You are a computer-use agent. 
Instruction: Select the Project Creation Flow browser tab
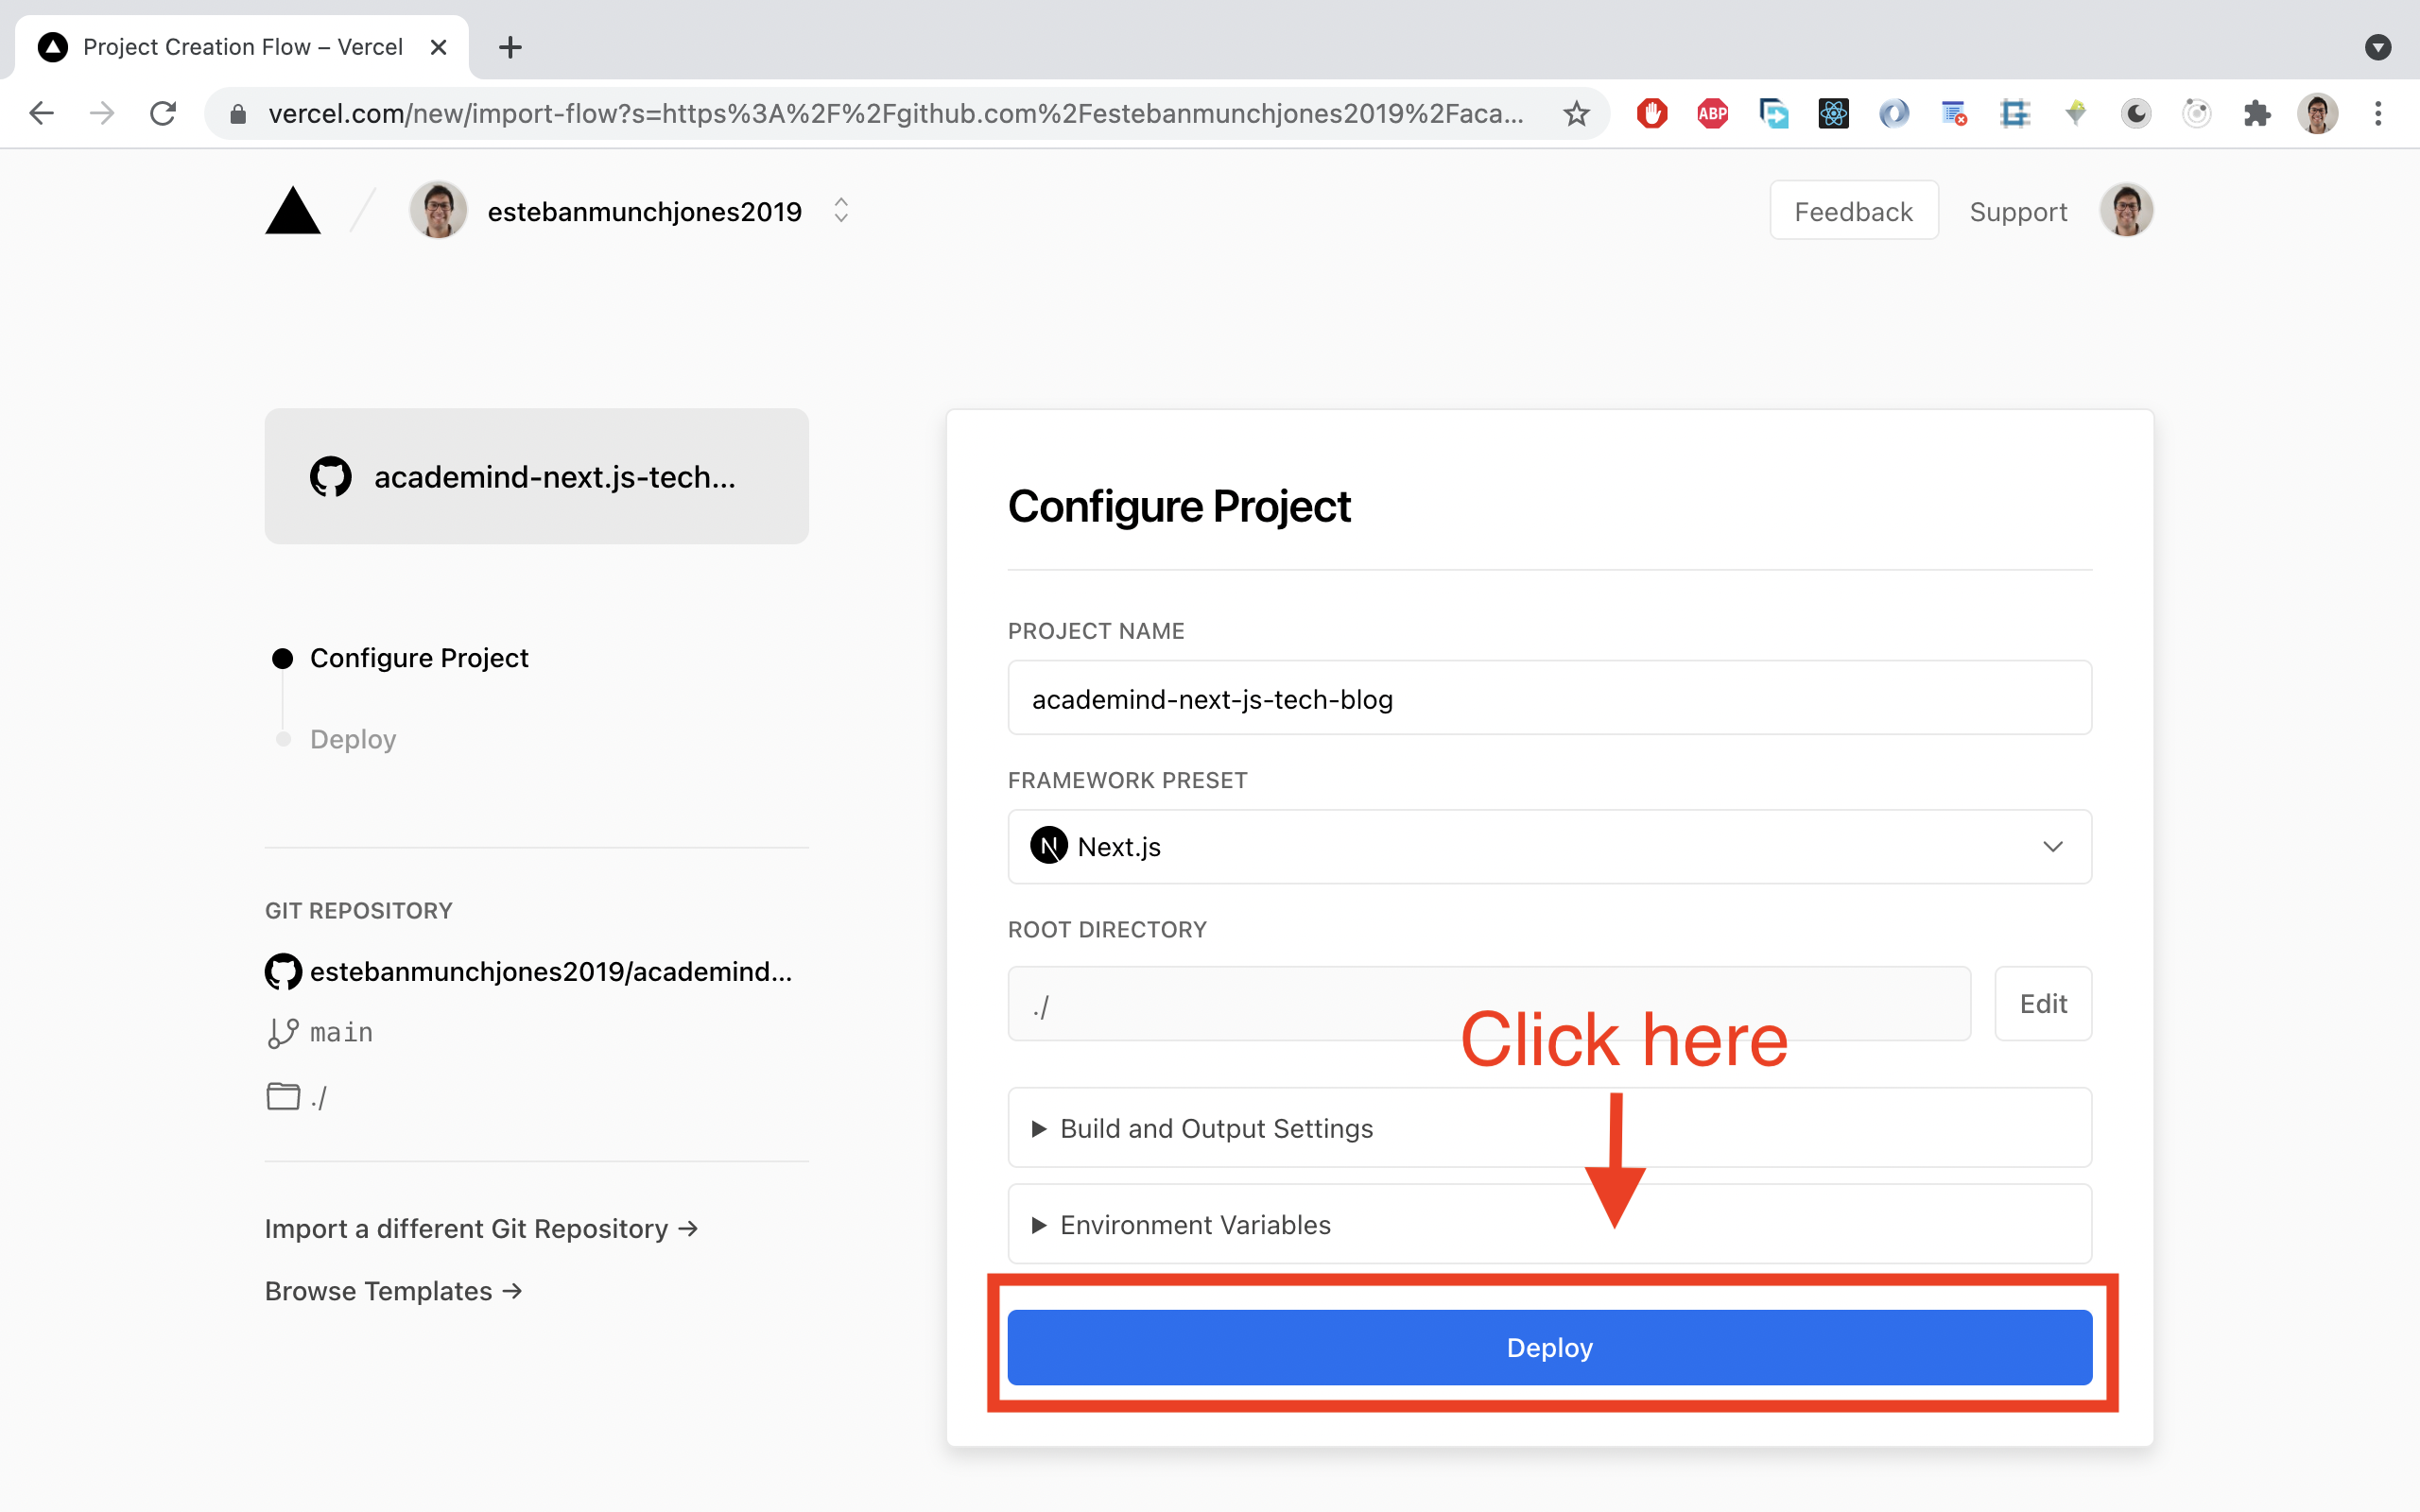(x=240, y=47)
